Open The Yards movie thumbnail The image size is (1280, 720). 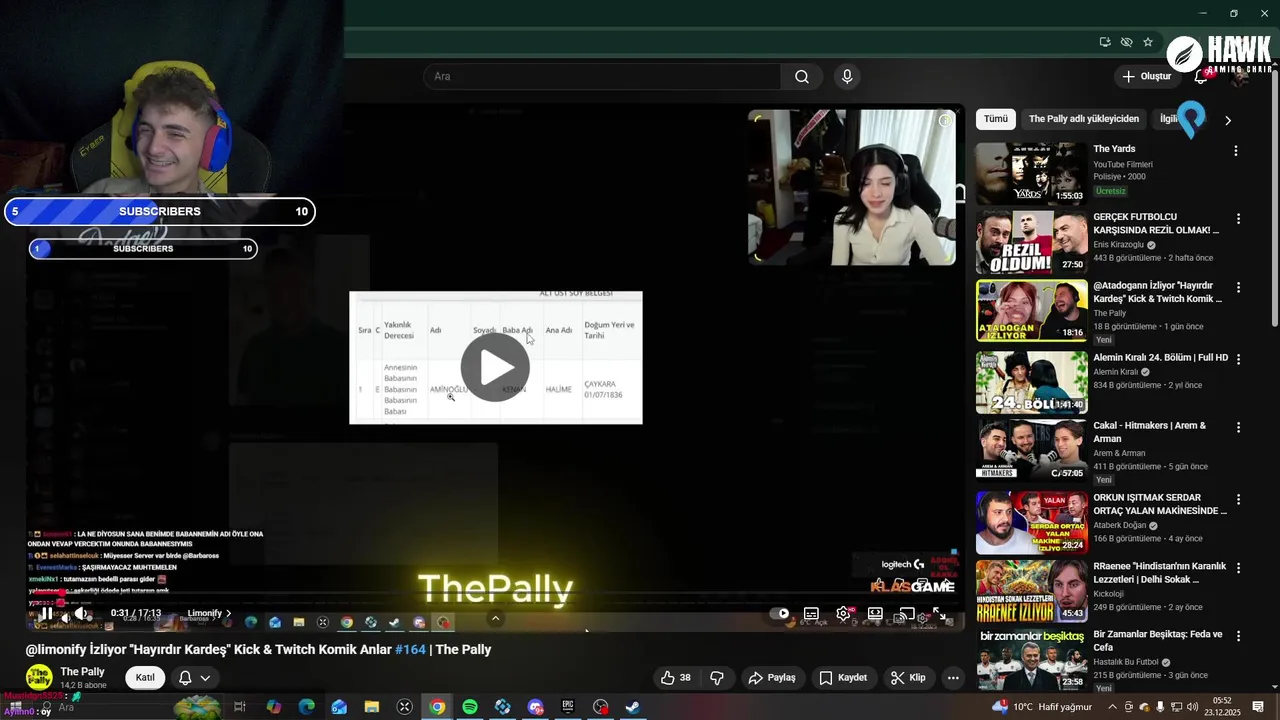[x=1031, y=174]
